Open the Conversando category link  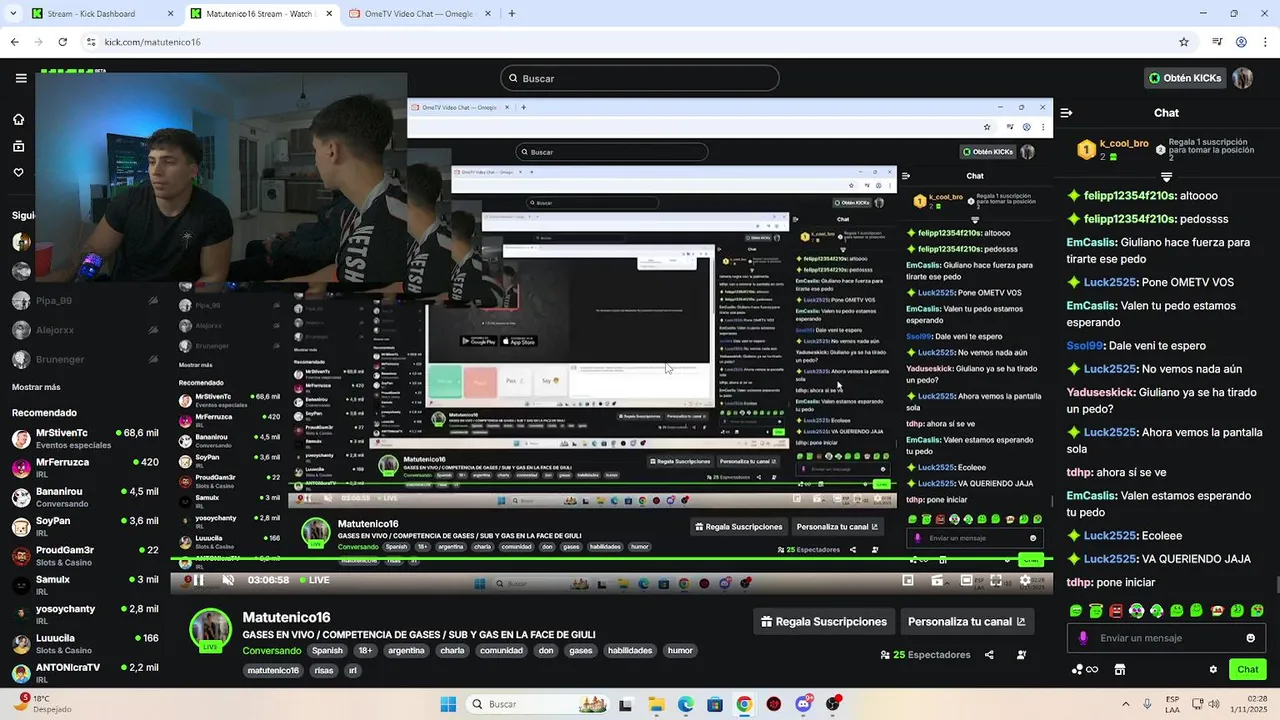pyautogui.click(x=272, y=650)
